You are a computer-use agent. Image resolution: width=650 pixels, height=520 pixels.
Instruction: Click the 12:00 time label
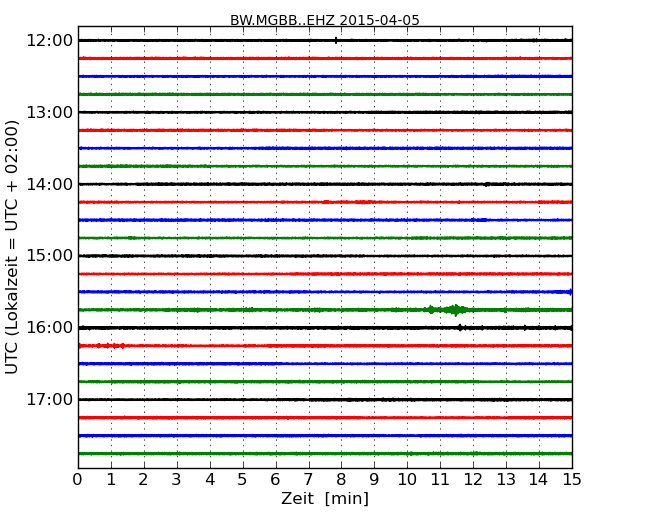pos(49,41)
